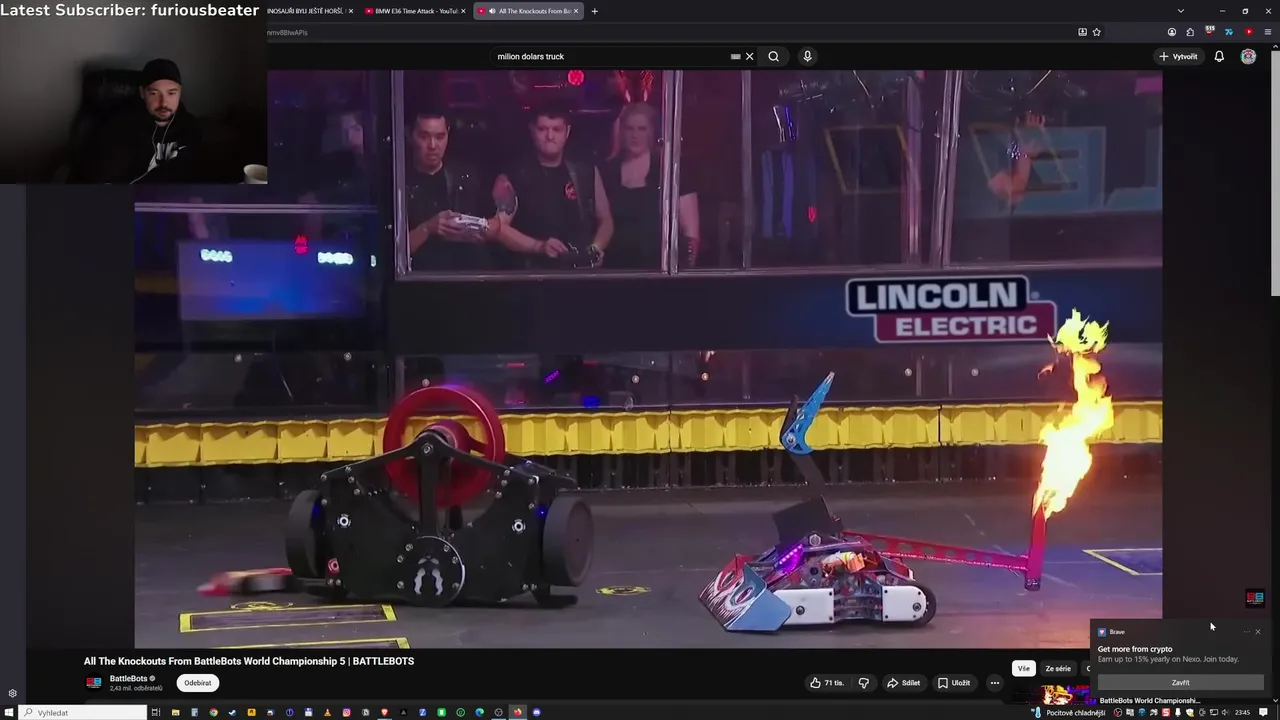1280x720 pixels.
Task: Open the clock showing 23:45
Action: tap(1242, 712)
